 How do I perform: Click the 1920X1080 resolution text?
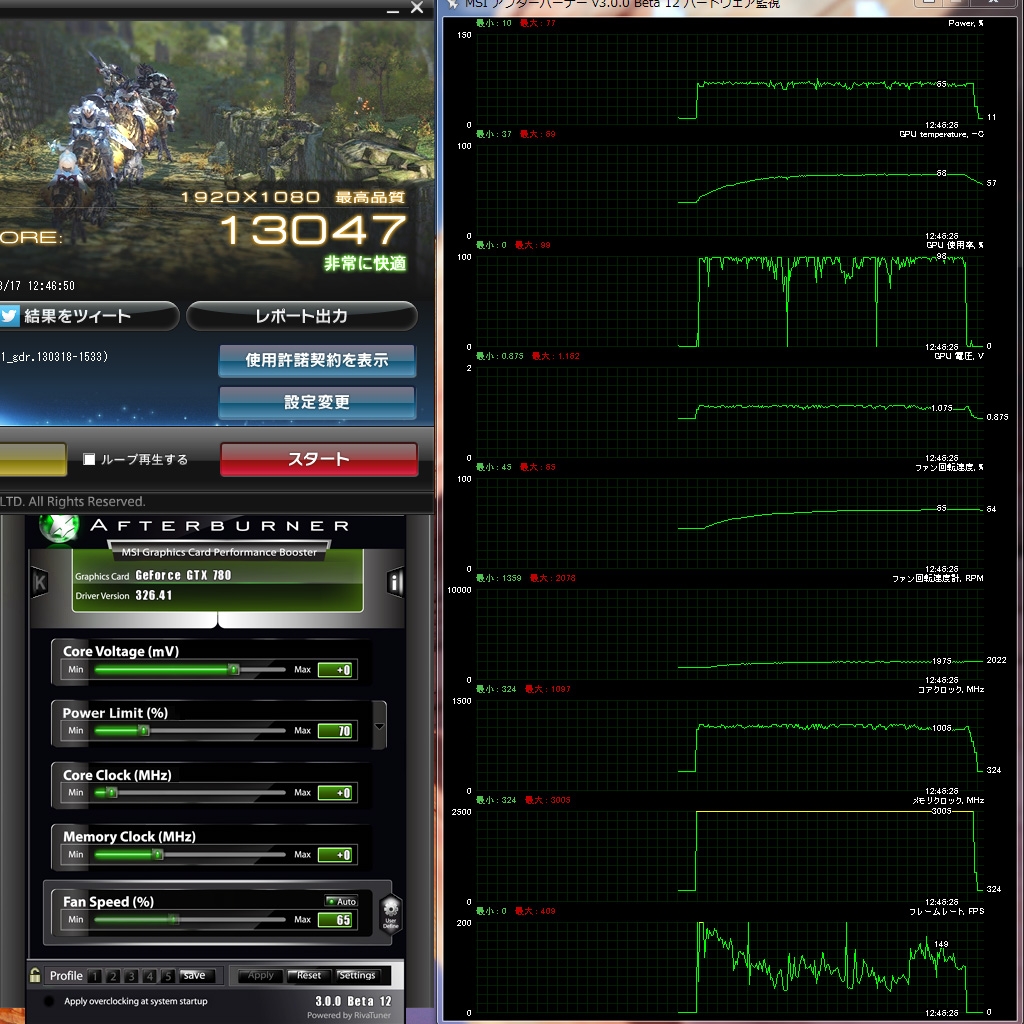point(251,197)
